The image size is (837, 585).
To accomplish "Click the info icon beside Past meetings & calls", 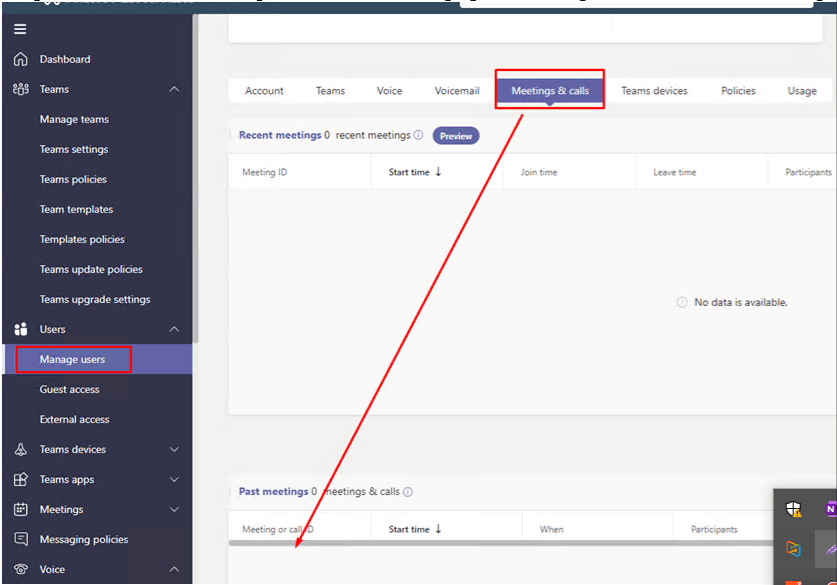I will coord(408,492).
